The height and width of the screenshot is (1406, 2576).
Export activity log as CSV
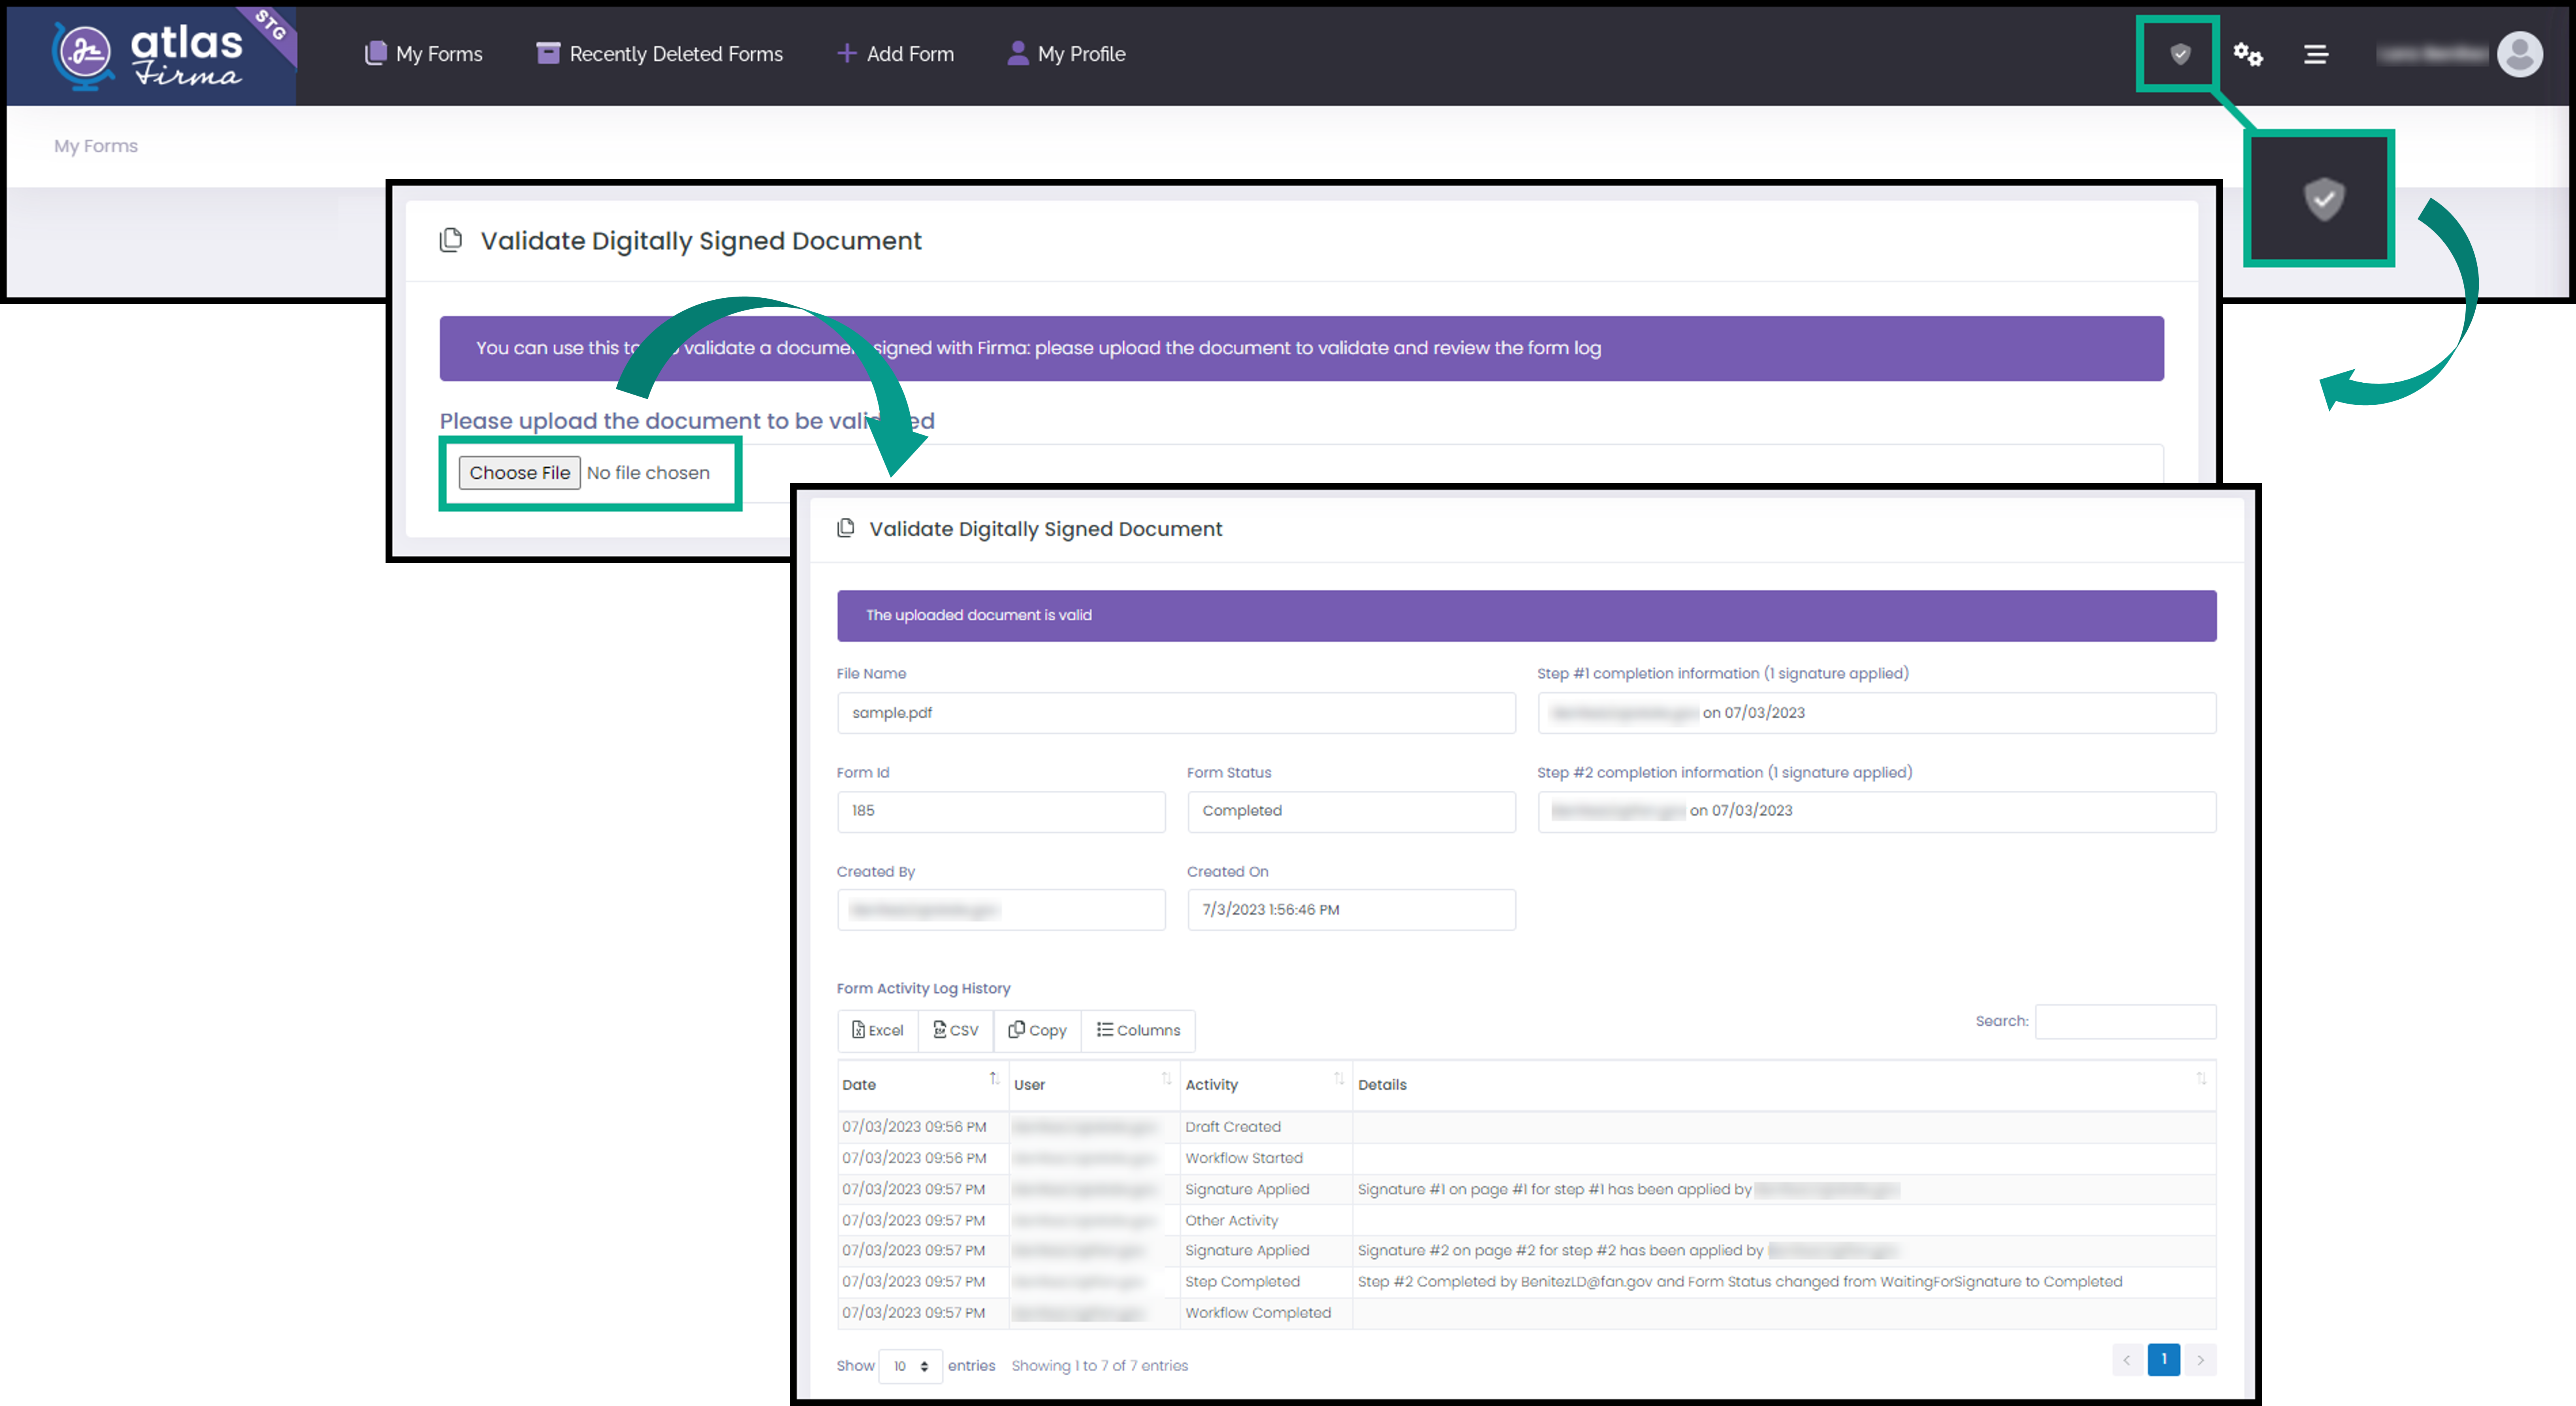956,1030
